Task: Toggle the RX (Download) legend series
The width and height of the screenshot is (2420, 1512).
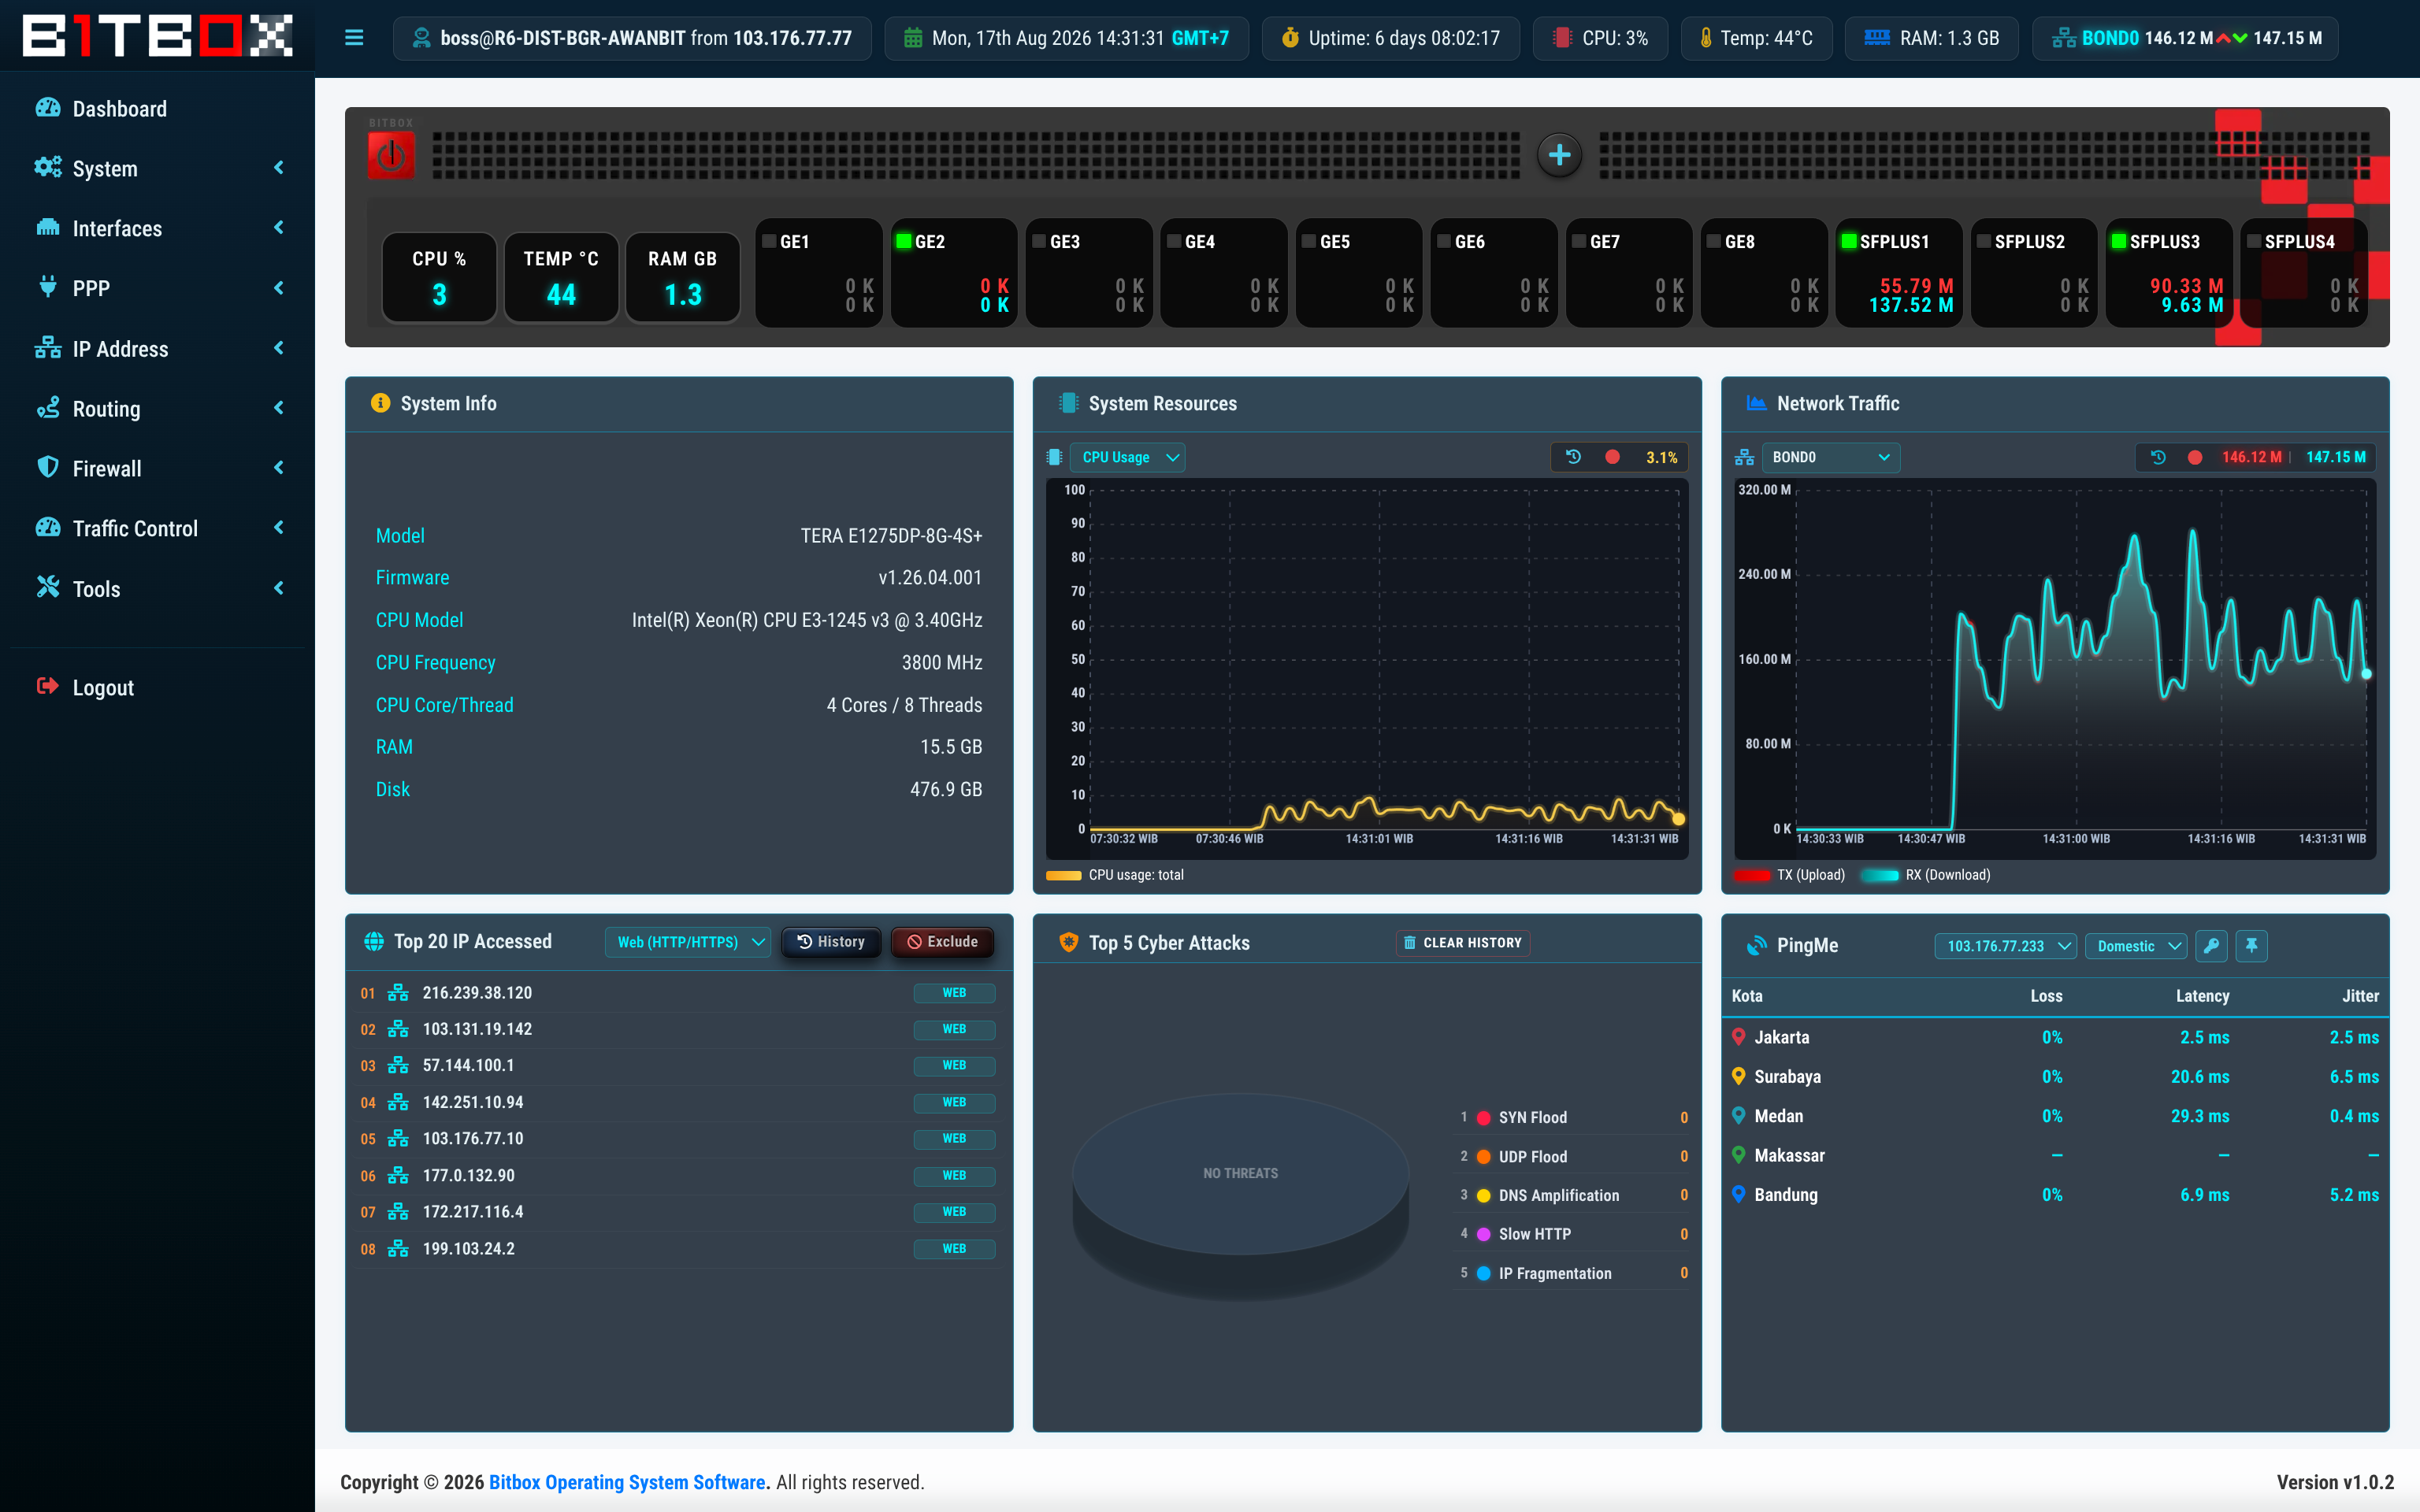Action: [x=1927, y=875]
